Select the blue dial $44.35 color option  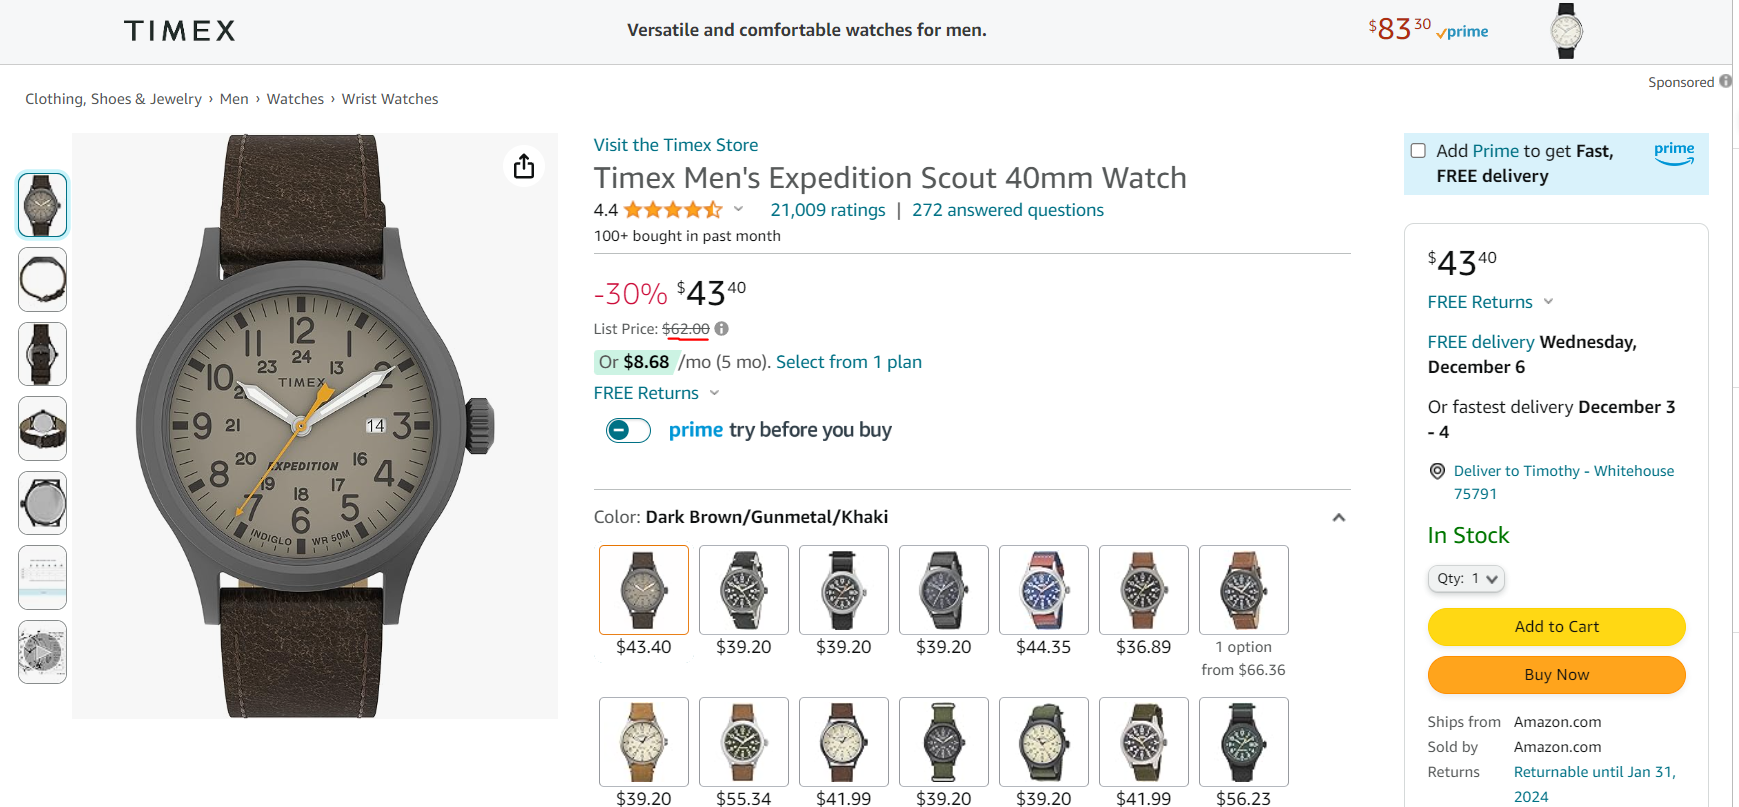coord(1043,590)
